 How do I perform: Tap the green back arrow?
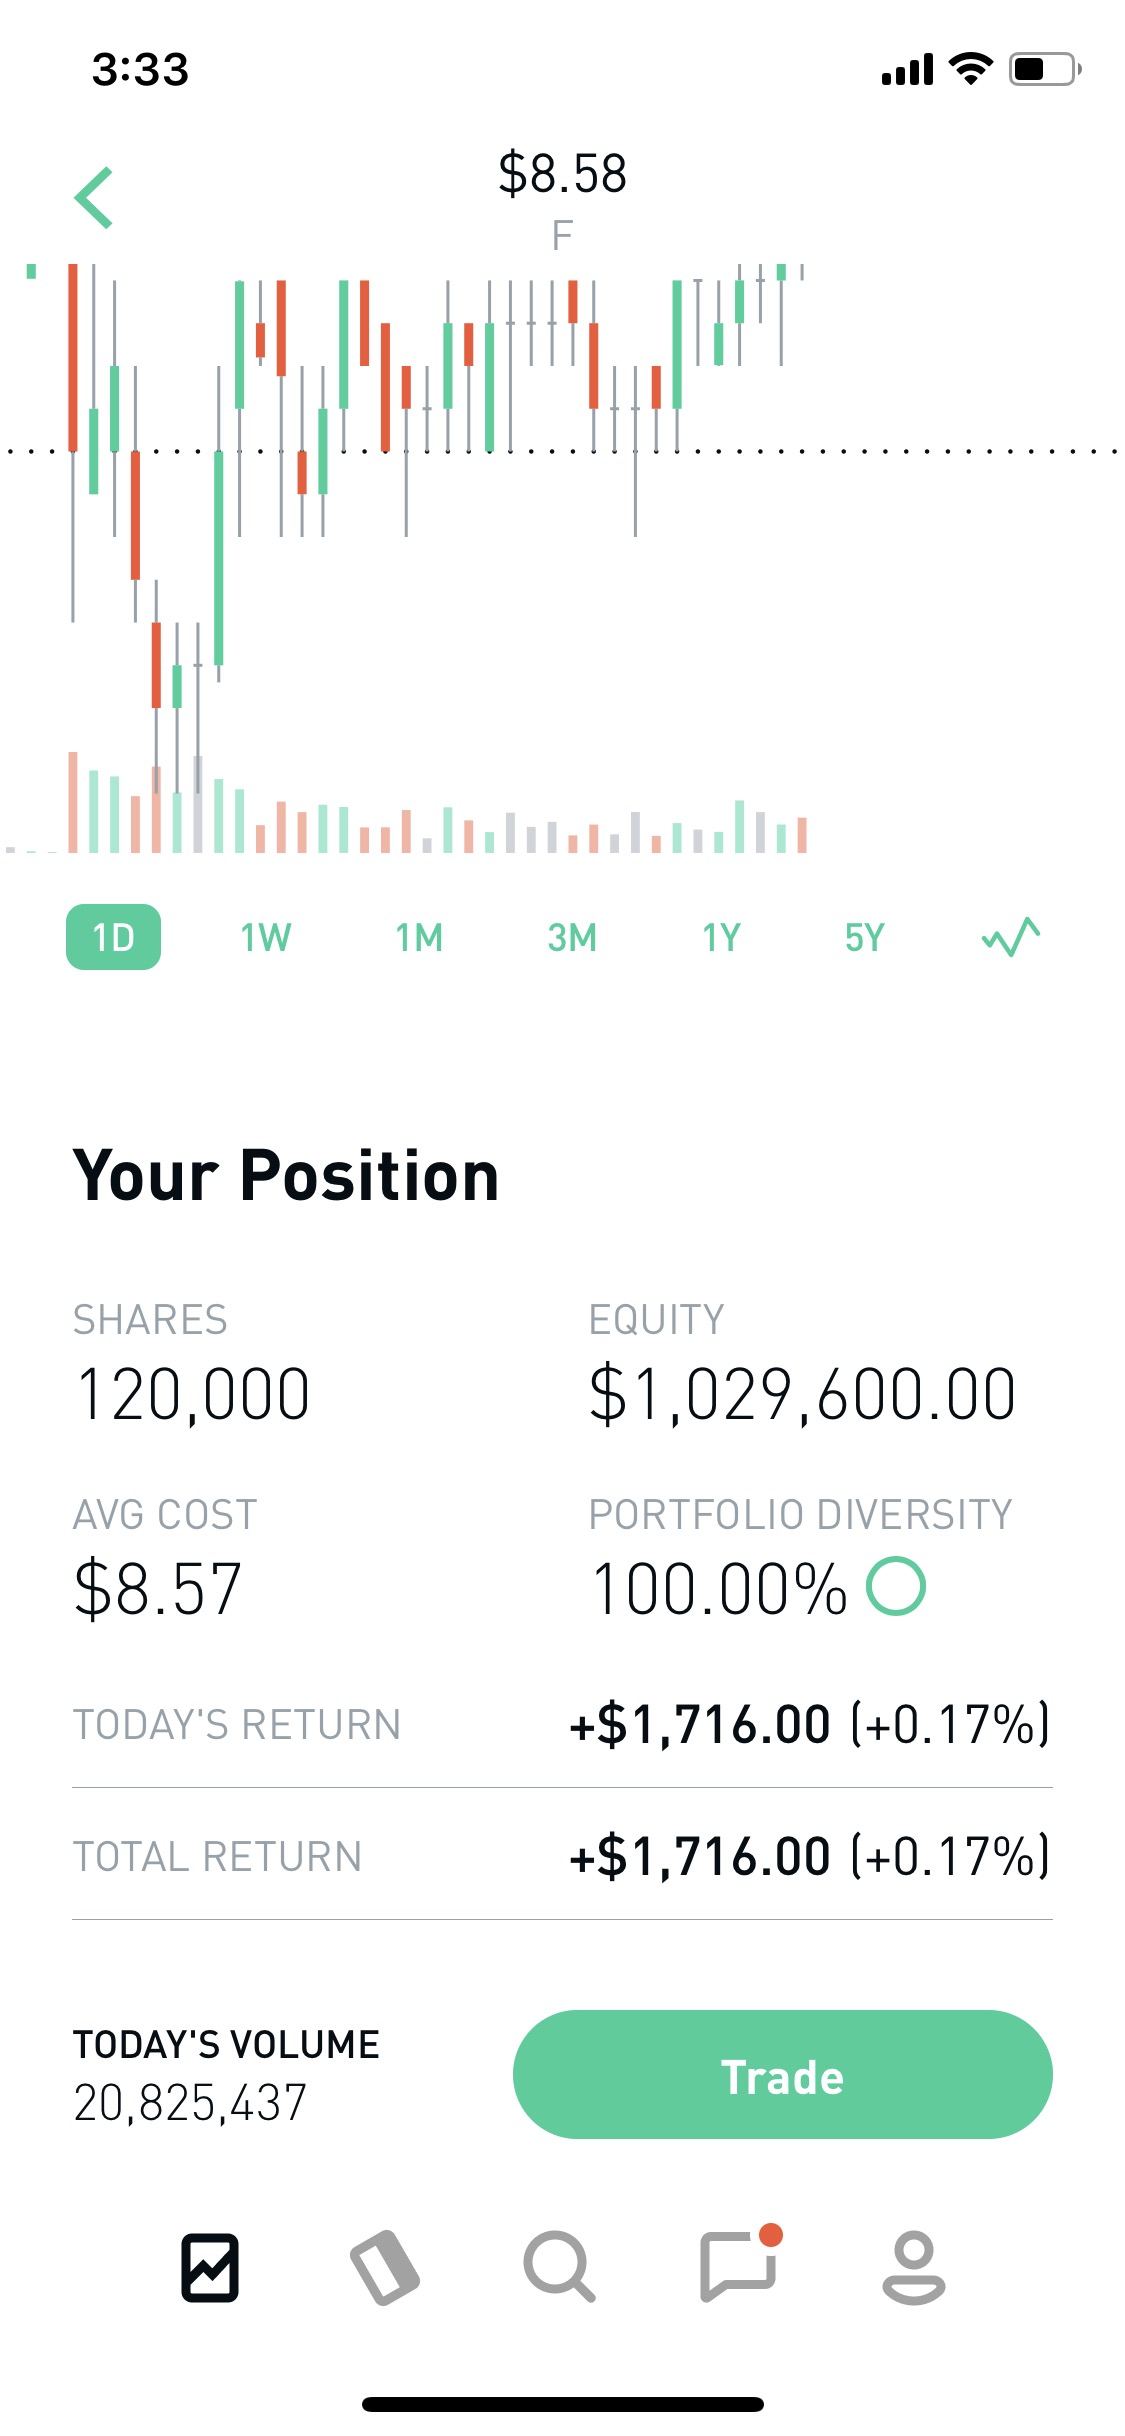[94, 198]
